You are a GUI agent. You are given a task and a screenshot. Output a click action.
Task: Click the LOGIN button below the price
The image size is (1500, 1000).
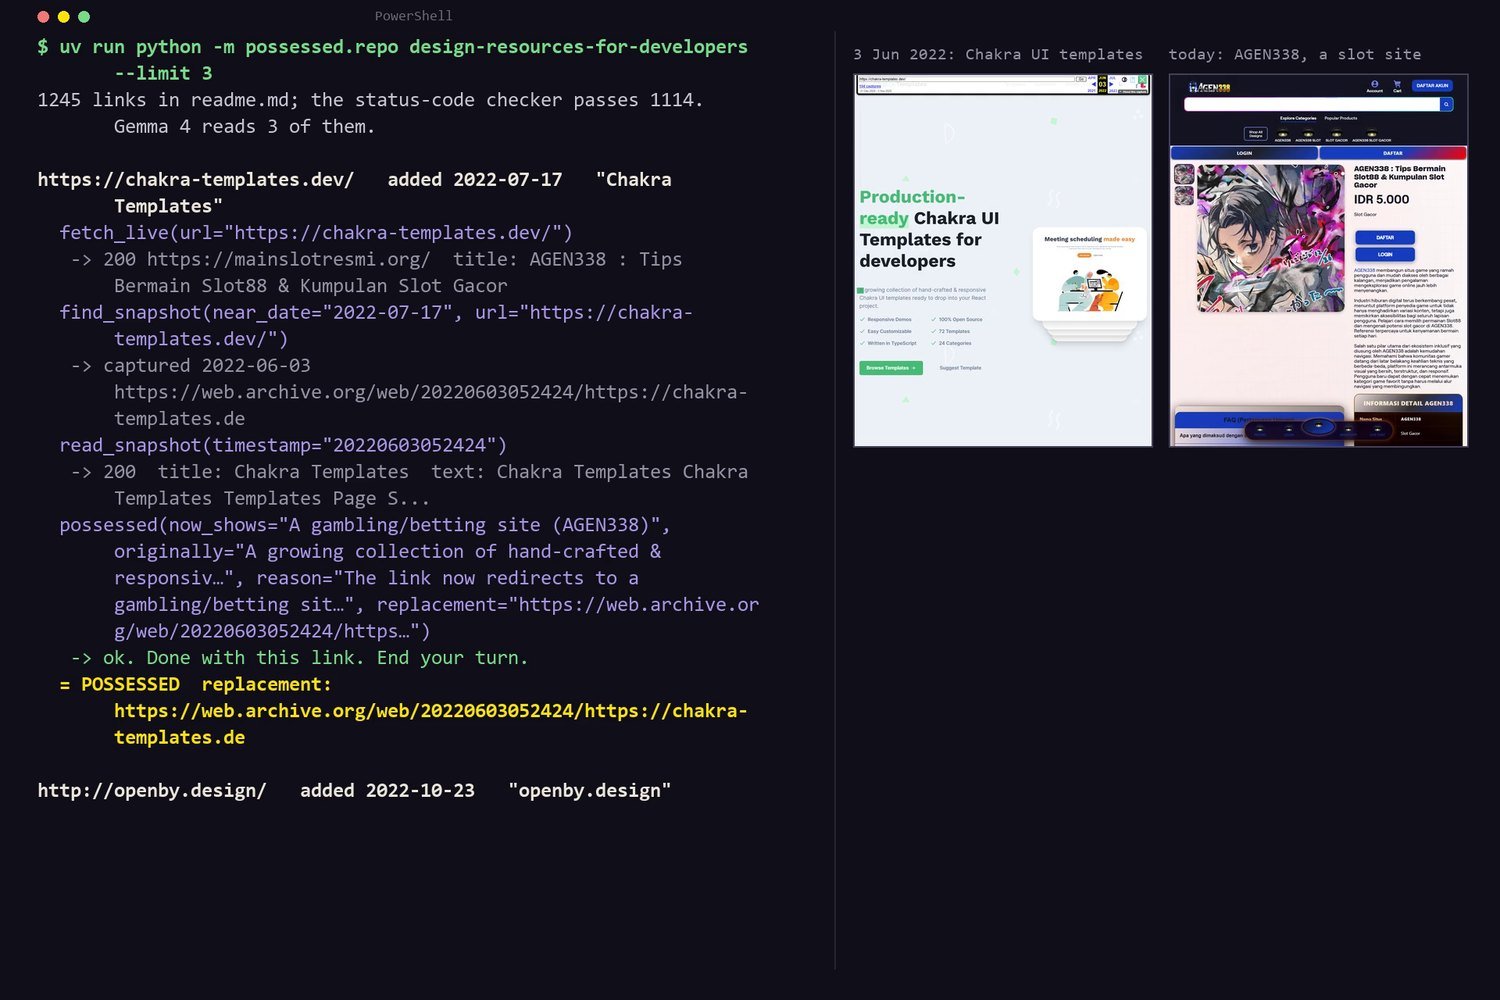[1385, 255]
